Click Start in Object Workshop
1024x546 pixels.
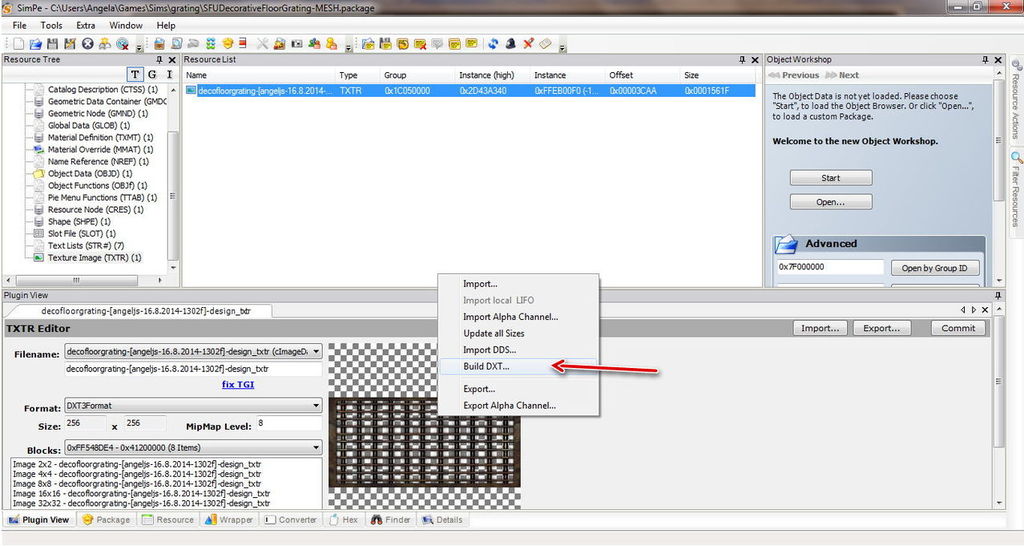click(x=831, y=178)
